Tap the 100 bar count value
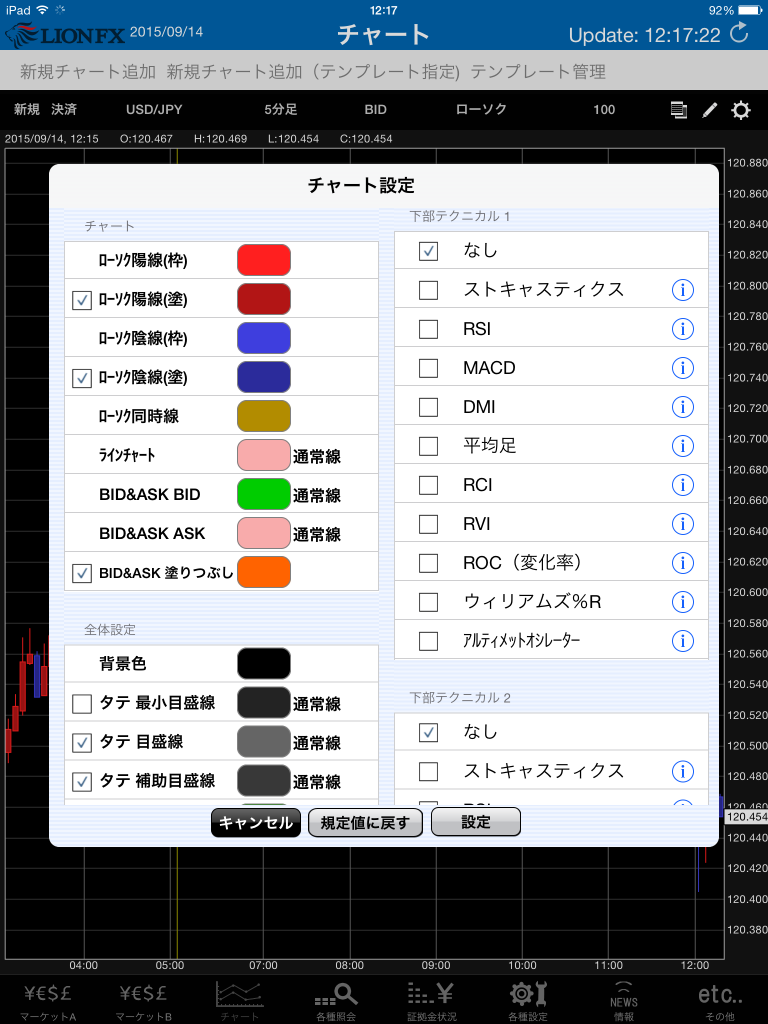768x1024 pixels. tap(604, 110)
